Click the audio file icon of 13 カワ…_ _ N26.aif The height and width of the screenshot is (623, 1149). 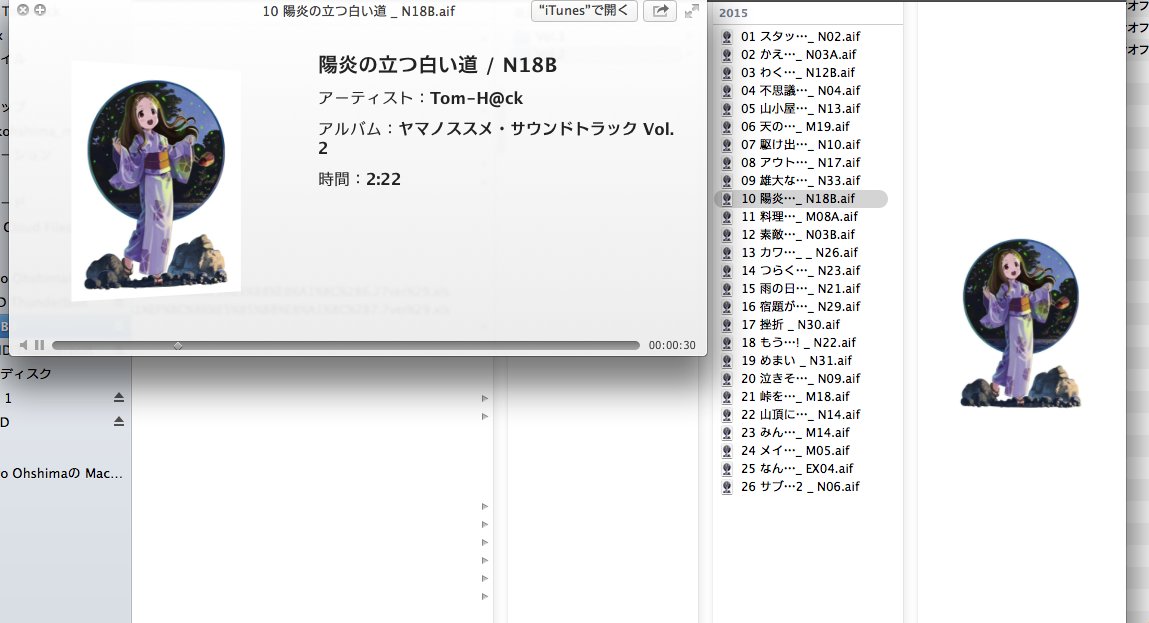(727, 253)
